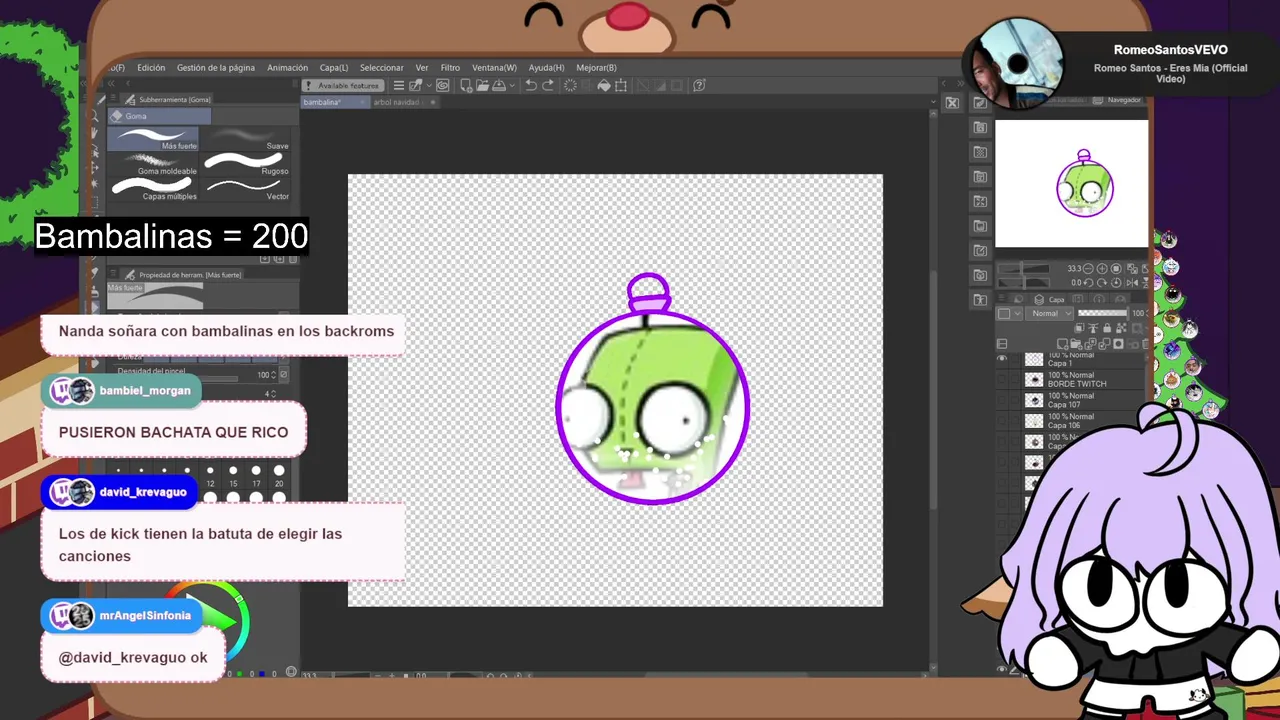Image resolution: width=1280 pixels, height=720 pixels.
Task: Open the Gestión de la página menu
Action: [216, 68]
